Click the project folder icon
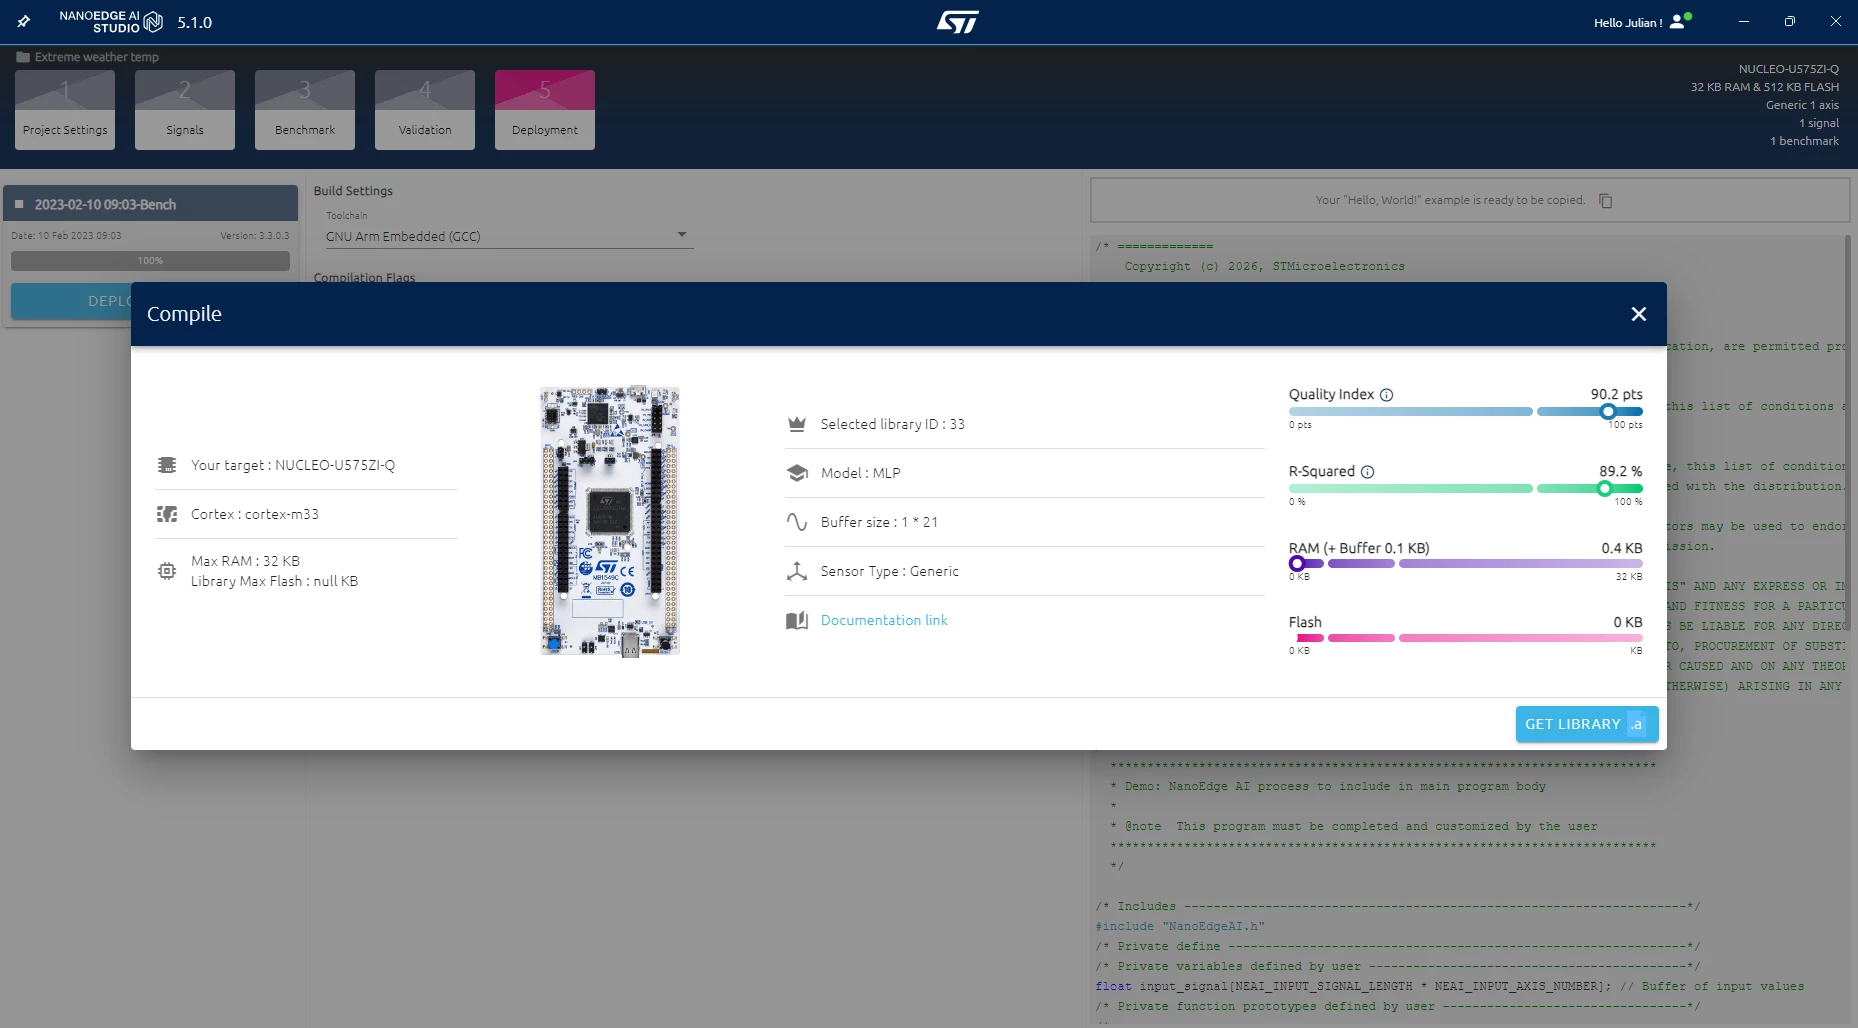The width and height of the screenshot is (1858, 1028). coord(23,57)
